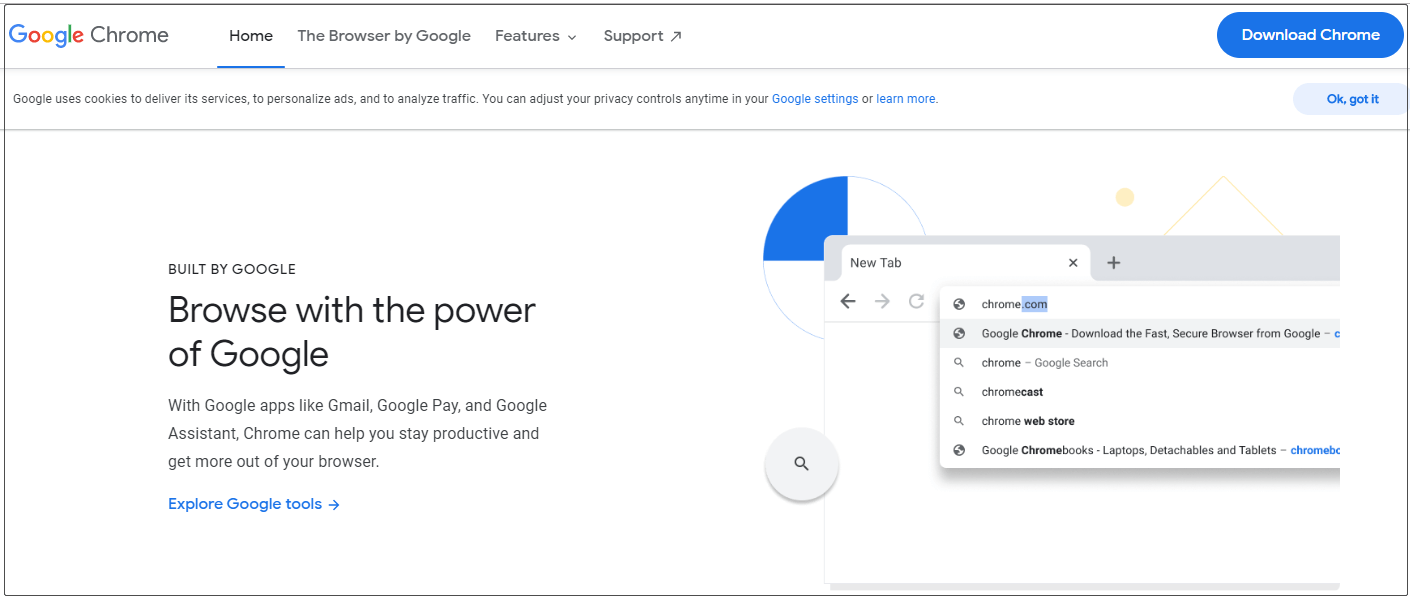Viewport: 1410px width, 599px height.
Task: Close the New Tab tab in illustration
Action: click(x=1073, y=263)
